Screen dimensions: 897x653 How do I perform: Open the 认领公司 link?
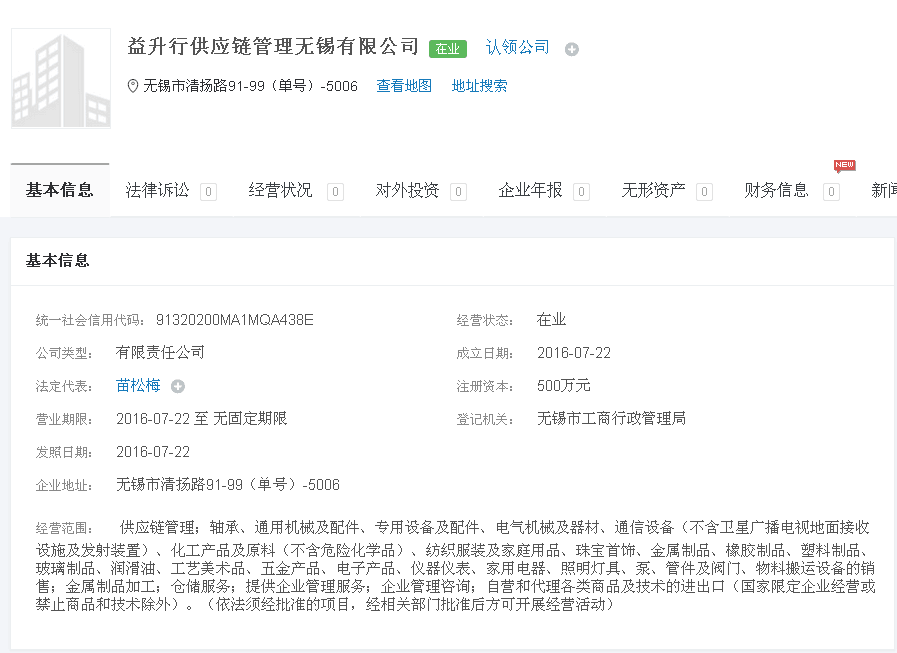(517, 47)
